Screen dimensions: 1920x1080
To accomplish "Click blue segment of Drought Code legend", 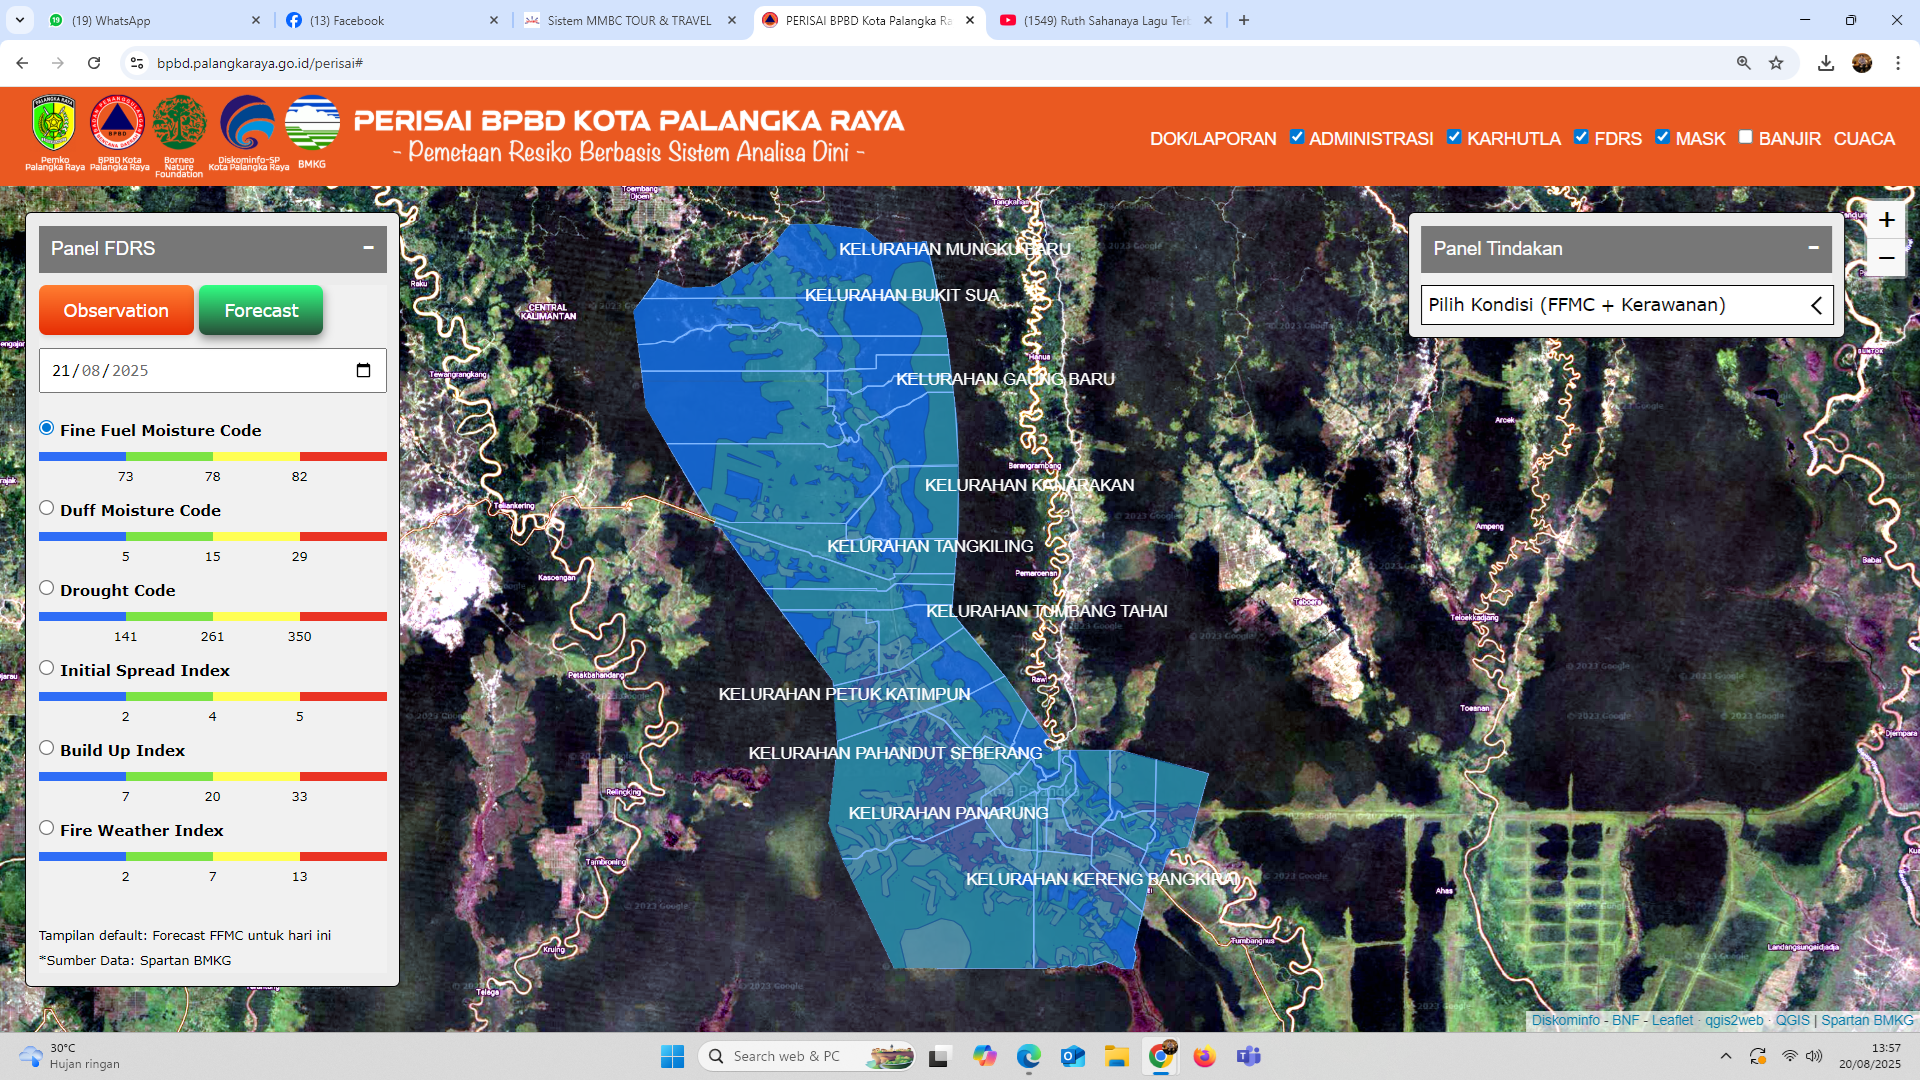I will [82, 616].
